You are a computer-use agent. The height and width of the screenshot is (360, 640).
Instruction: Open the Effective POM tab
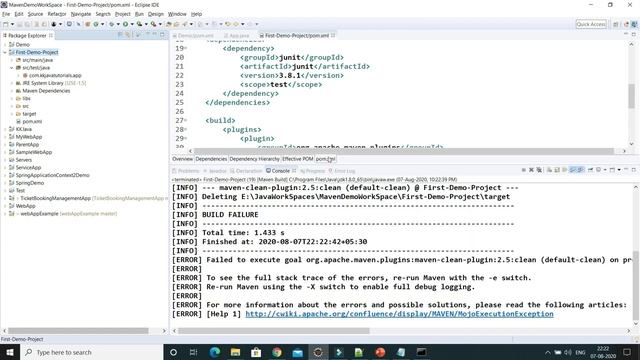pyautogui.click(x=298, y=159)
